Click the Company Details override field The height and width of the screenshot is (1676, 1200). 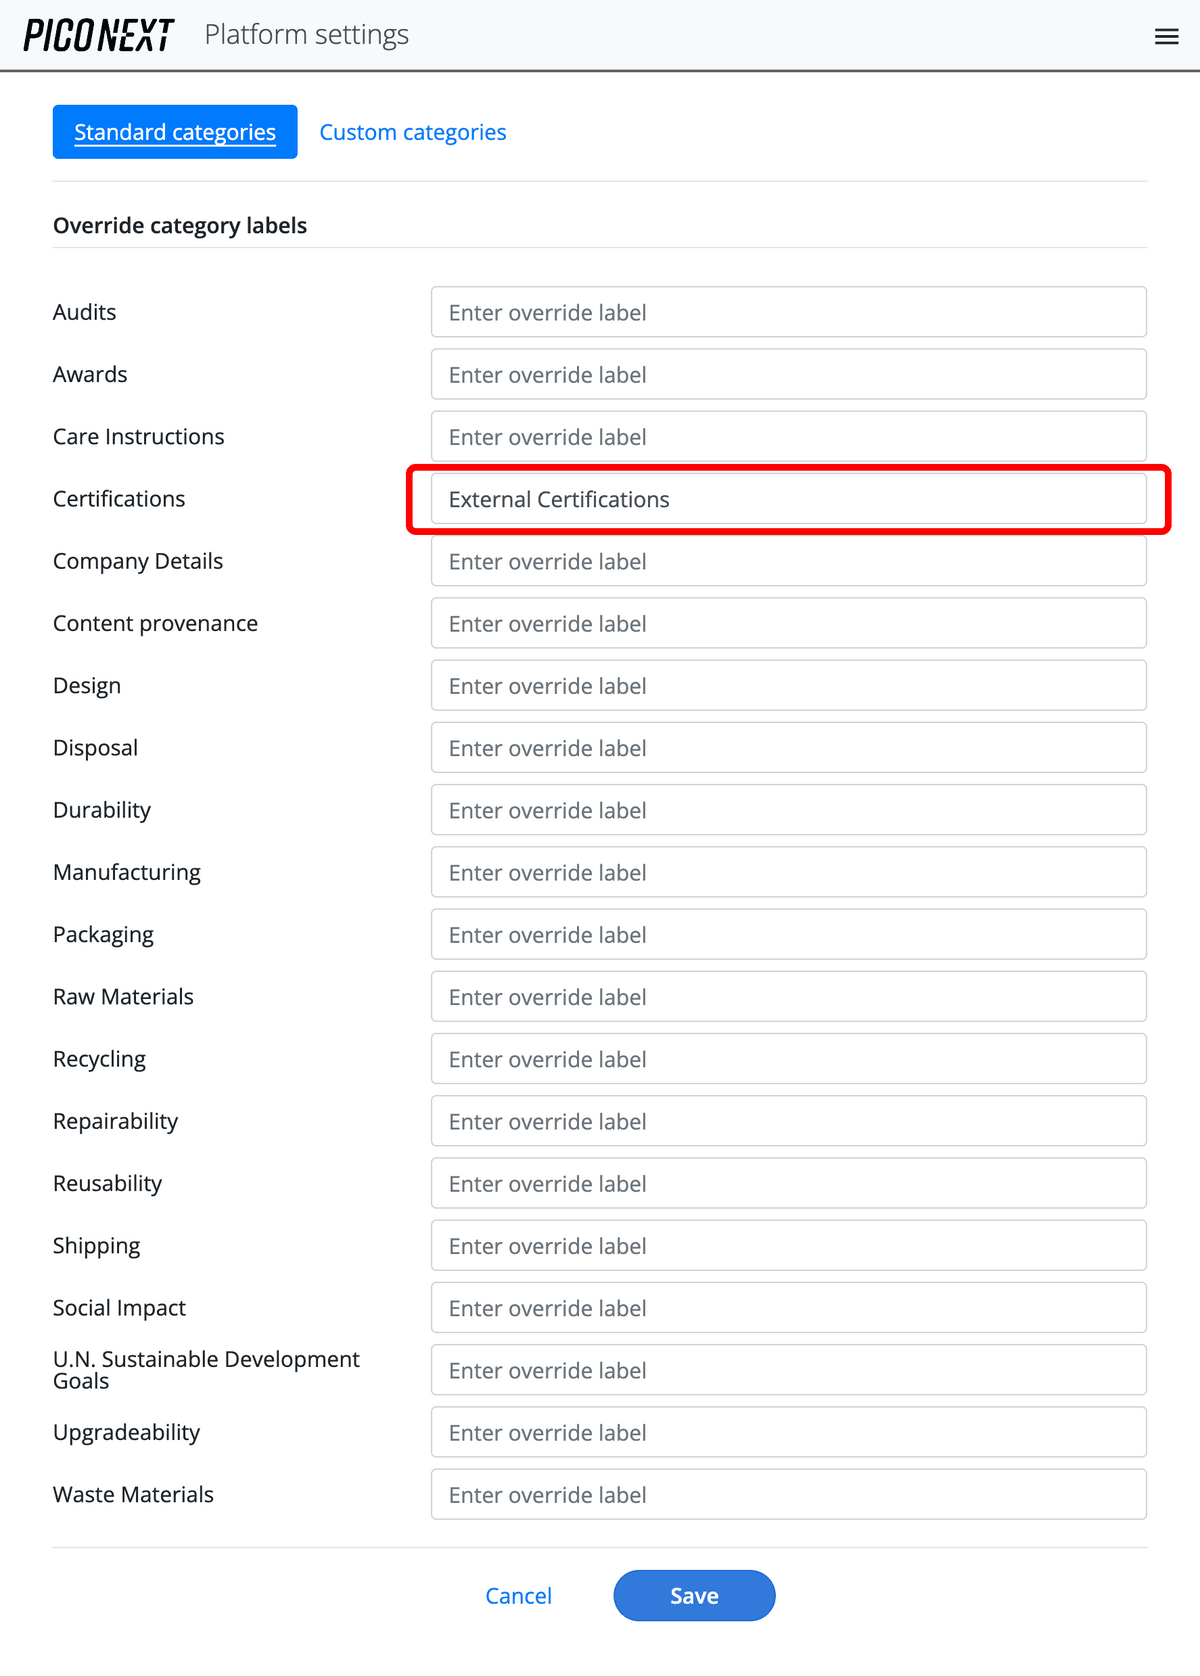click(788, 561)
